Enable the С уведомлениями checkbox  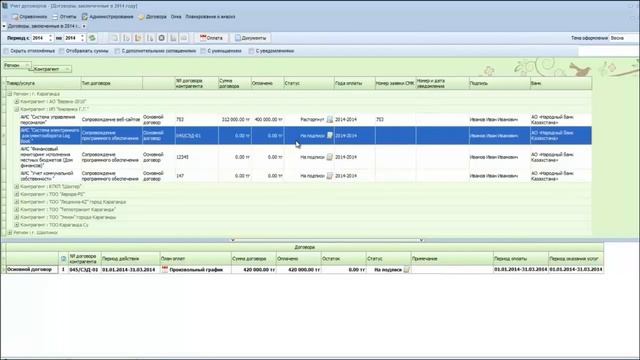(251, 51)
